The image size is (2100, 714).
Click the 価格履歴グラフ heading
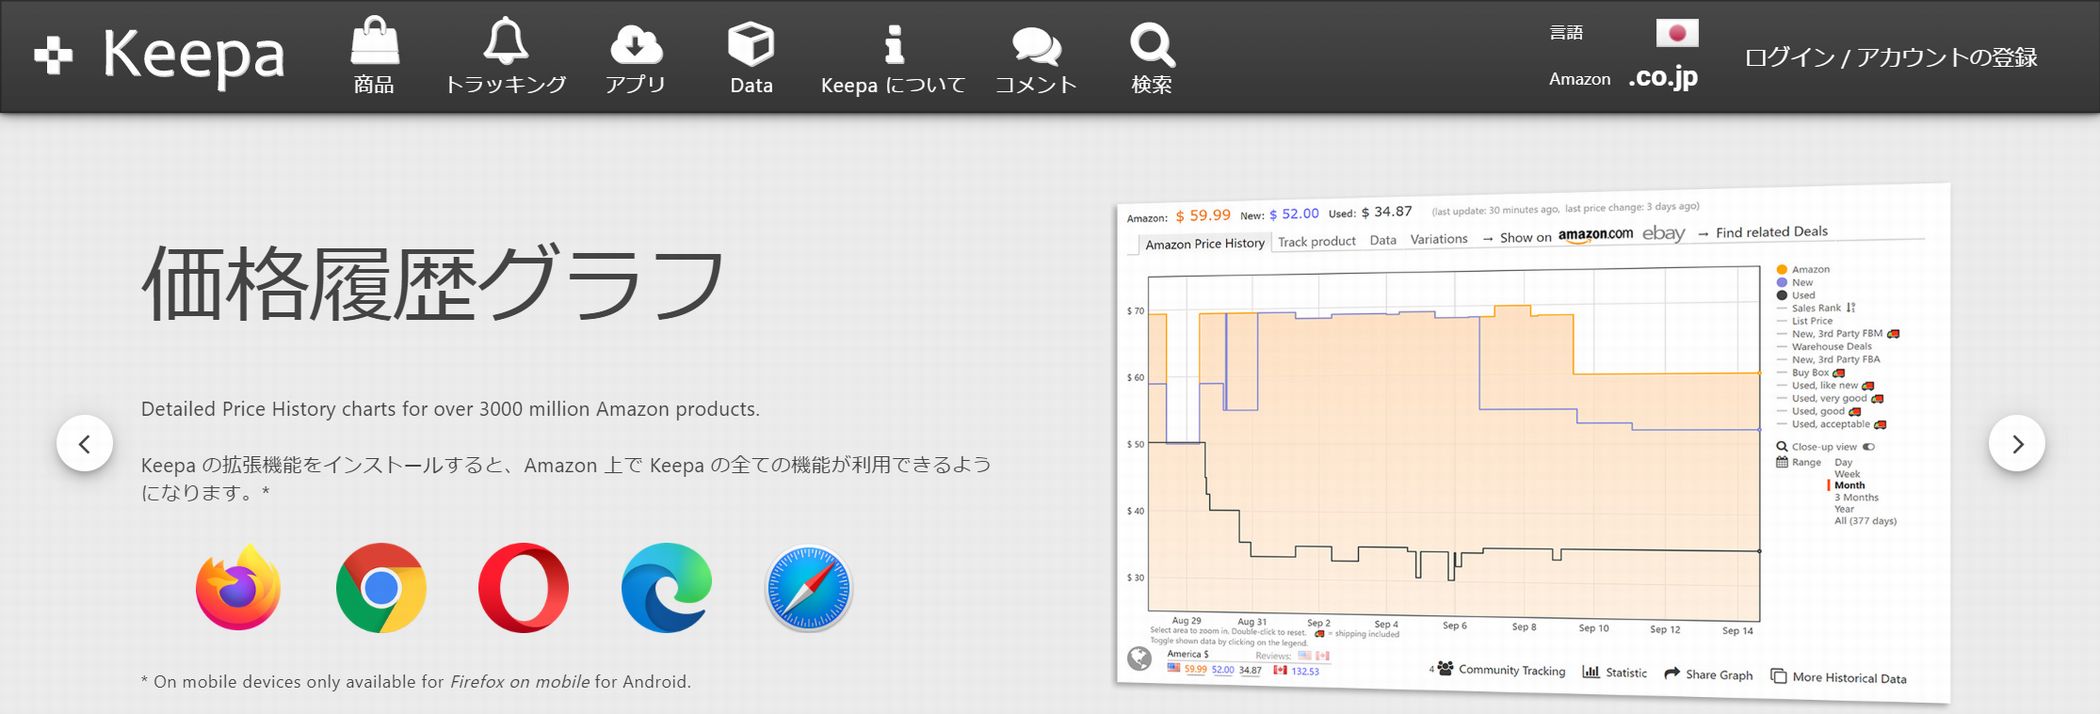(x=433, y=284)
